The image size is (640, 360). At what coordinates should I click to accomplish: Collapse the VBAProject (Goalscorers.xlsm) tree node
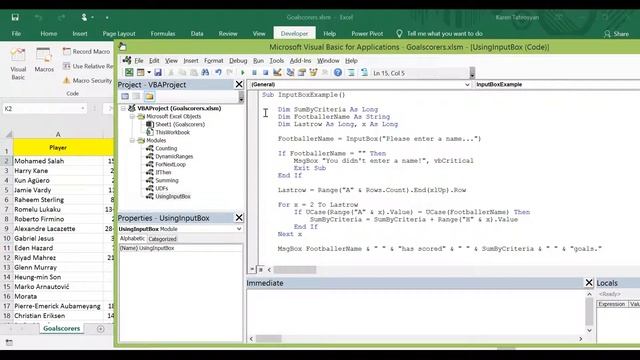click(x=123, y=108)
